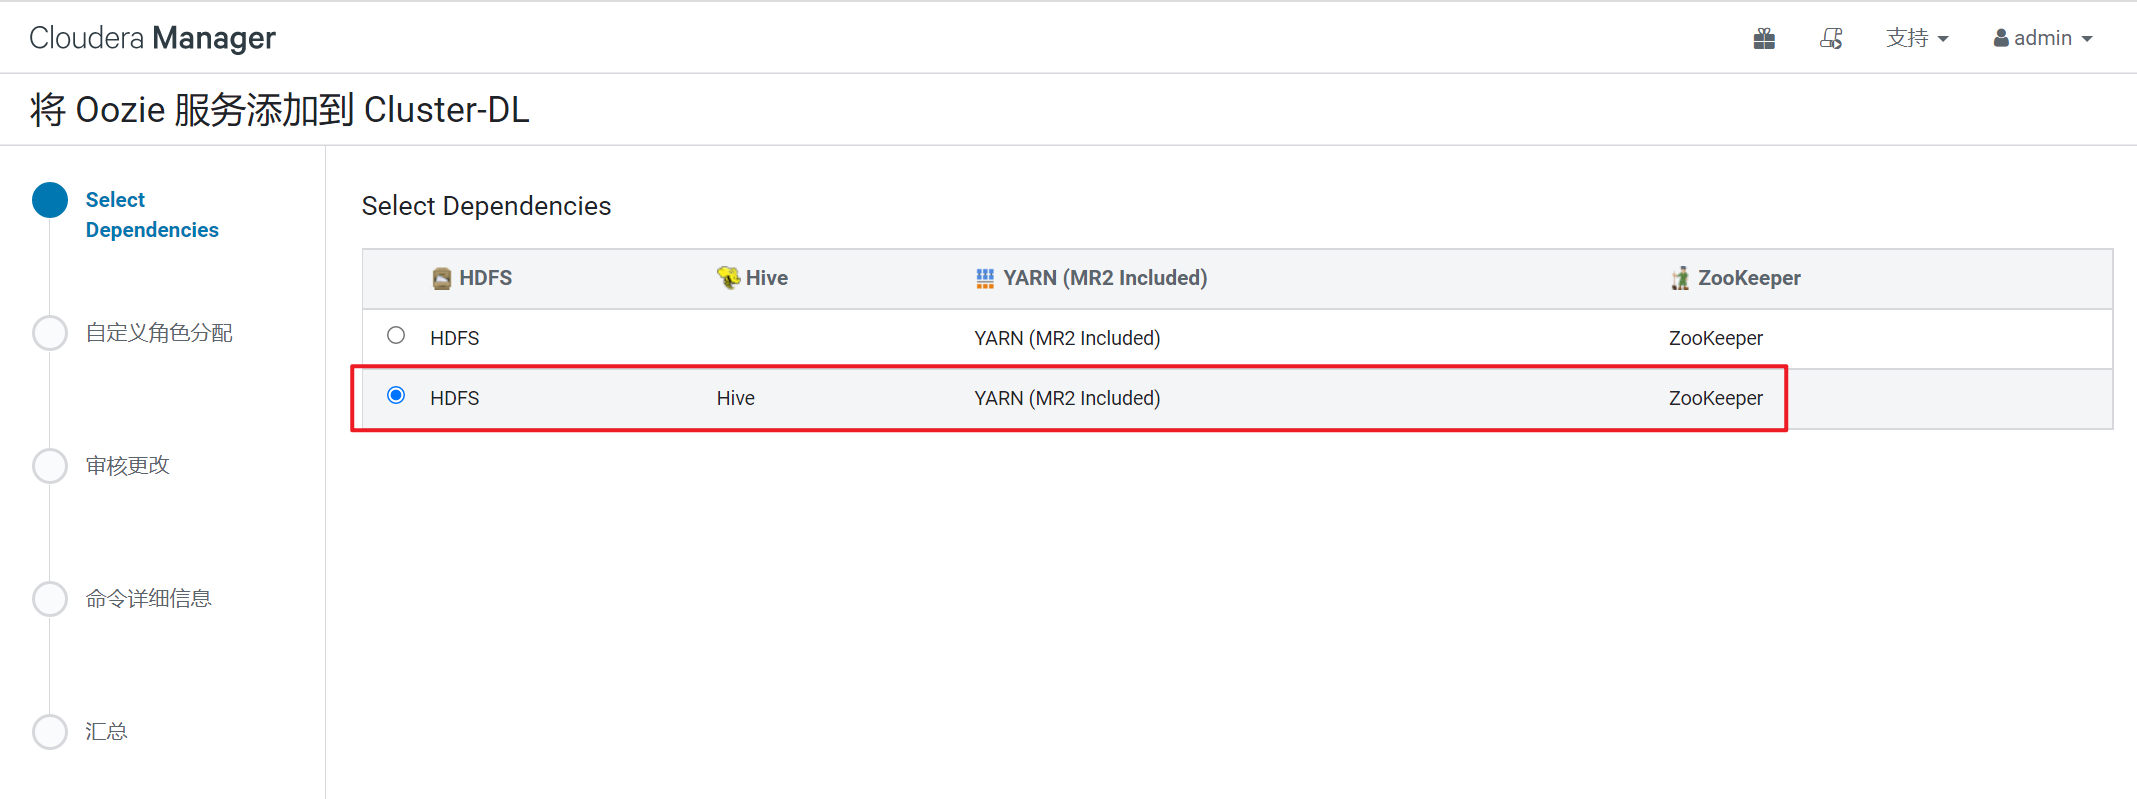2137x799 pixels.
Task: Click the Select Dependencies section heading
Action: pos(486,206)
